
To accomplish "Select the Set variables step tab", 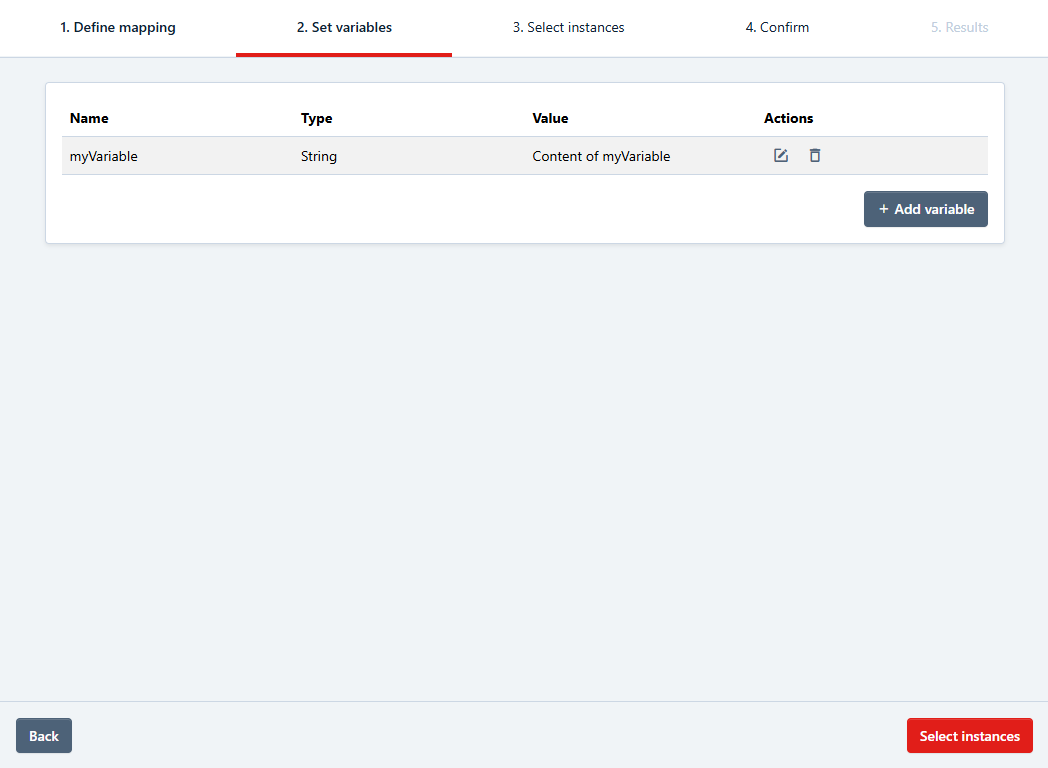I will click(x=344, y=28).
